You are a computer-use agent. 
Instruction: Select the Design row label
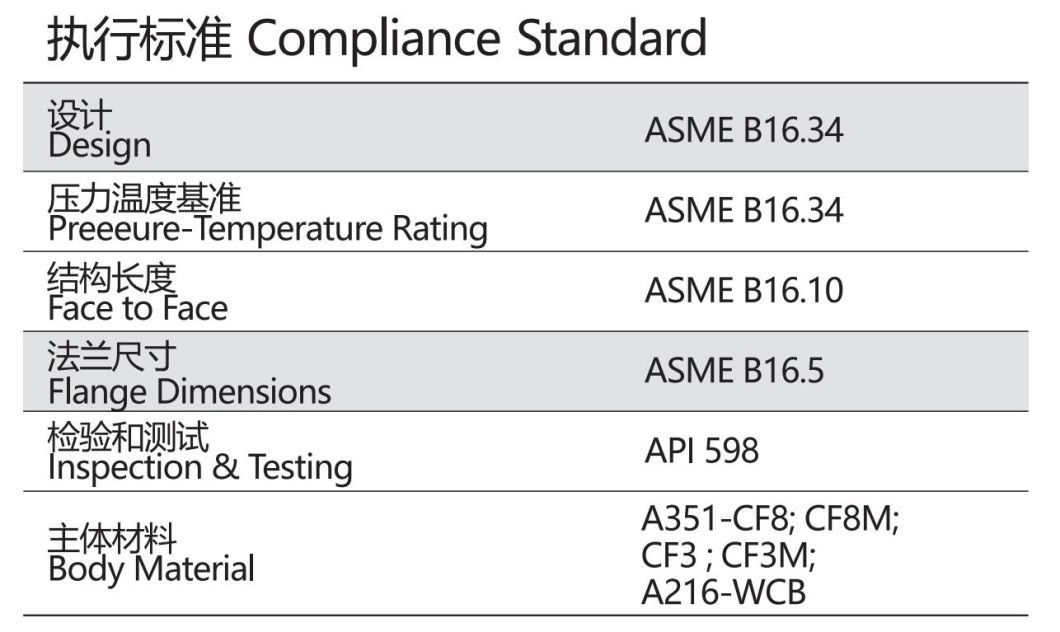point(99,145)
